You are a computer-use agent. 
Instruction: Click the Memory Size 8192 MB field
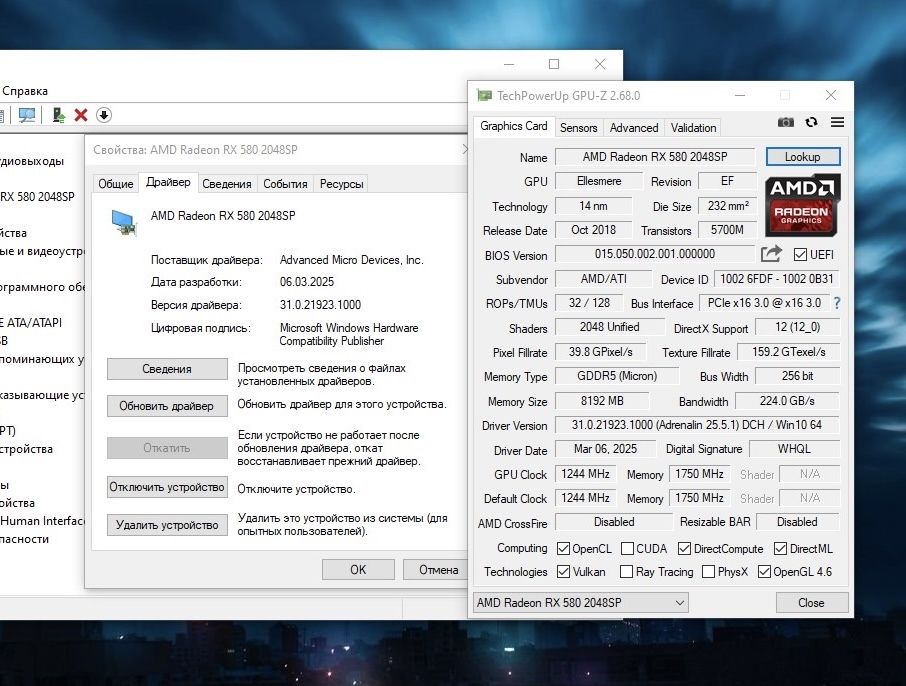click(x=602, y=401)
